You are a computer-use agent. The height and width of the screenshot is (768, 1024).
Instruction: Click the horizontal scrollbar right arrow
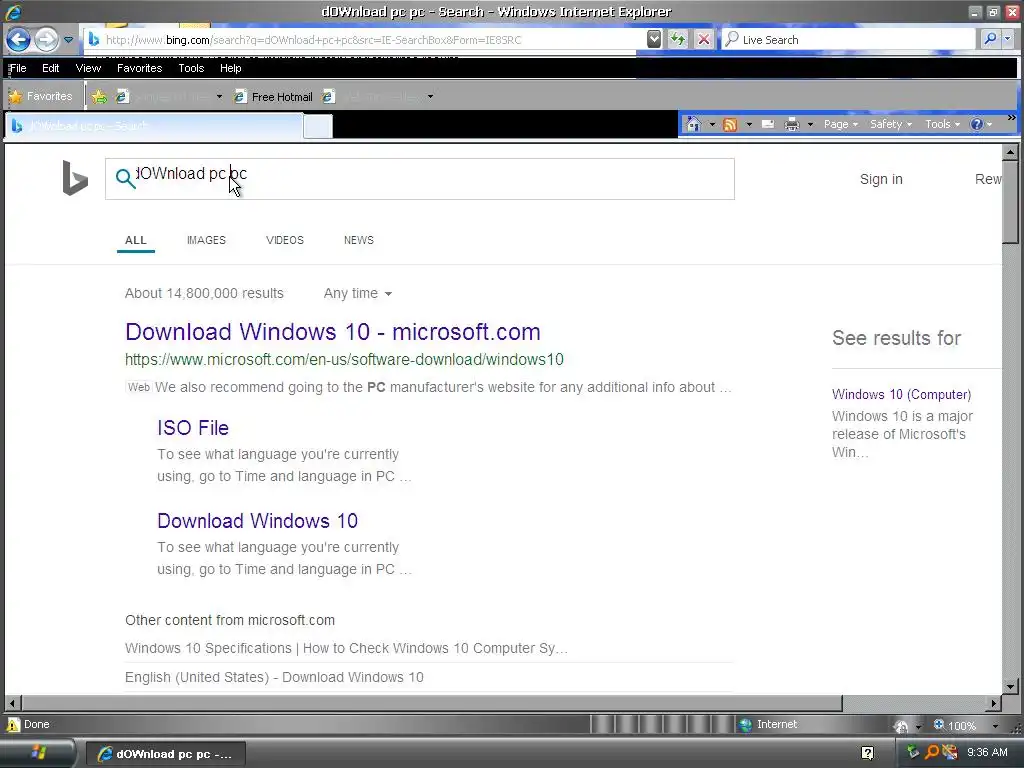pyautogui.click(x=994, y=703)
